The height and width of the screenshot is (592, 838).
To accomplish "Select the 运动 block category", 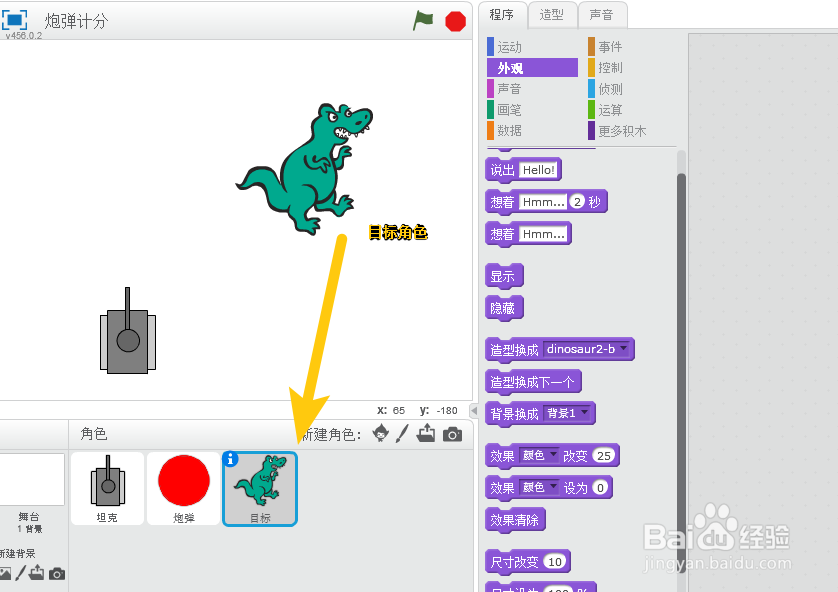I will 532,47.
